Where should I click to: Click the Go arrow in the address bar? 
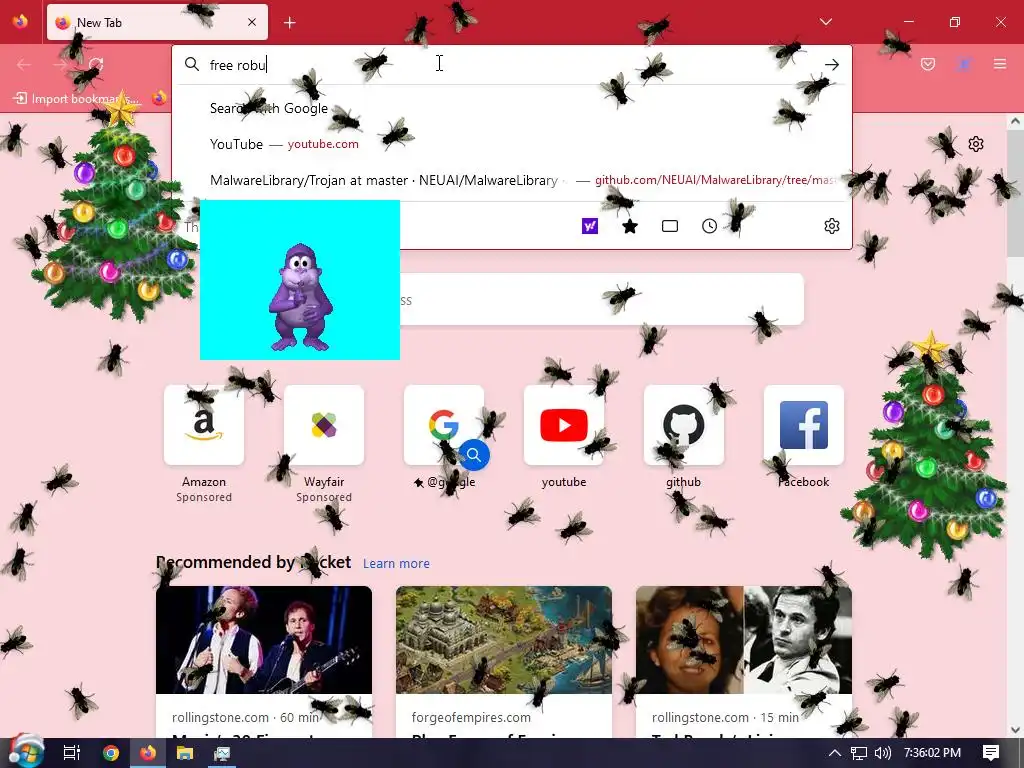click(x=831, y=65)
